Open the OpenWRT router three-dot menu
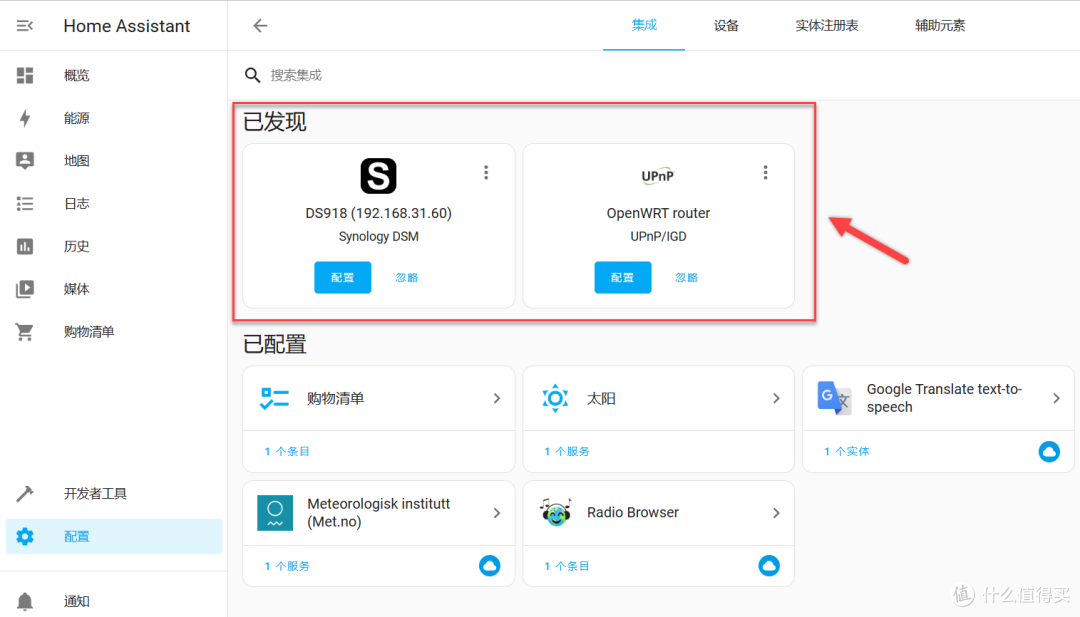 [x=765, y=172]
